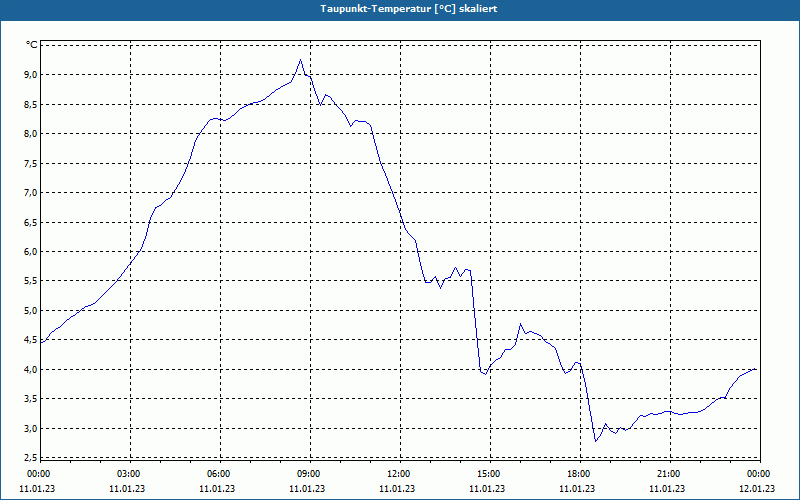This screenshot has width=800, height=500.
Task: Click the '06:00' time label
Action: [x=218, y=474]
